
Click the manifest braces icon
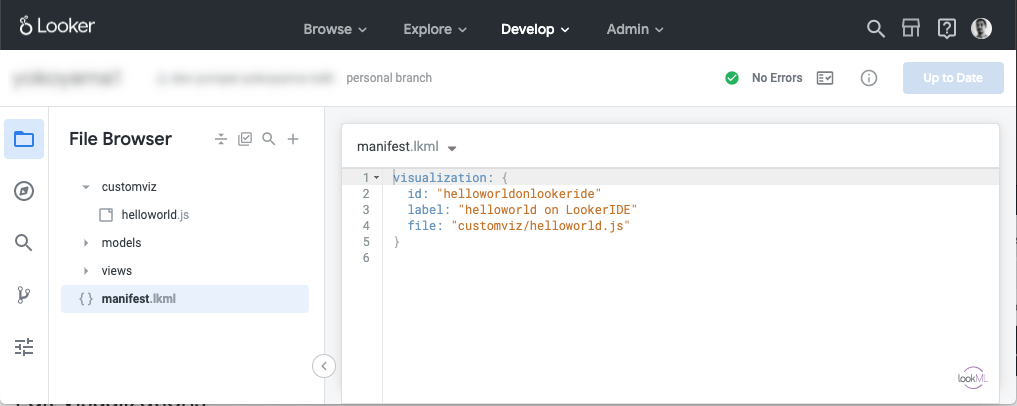pyautogui.click(x=86, y=299)
